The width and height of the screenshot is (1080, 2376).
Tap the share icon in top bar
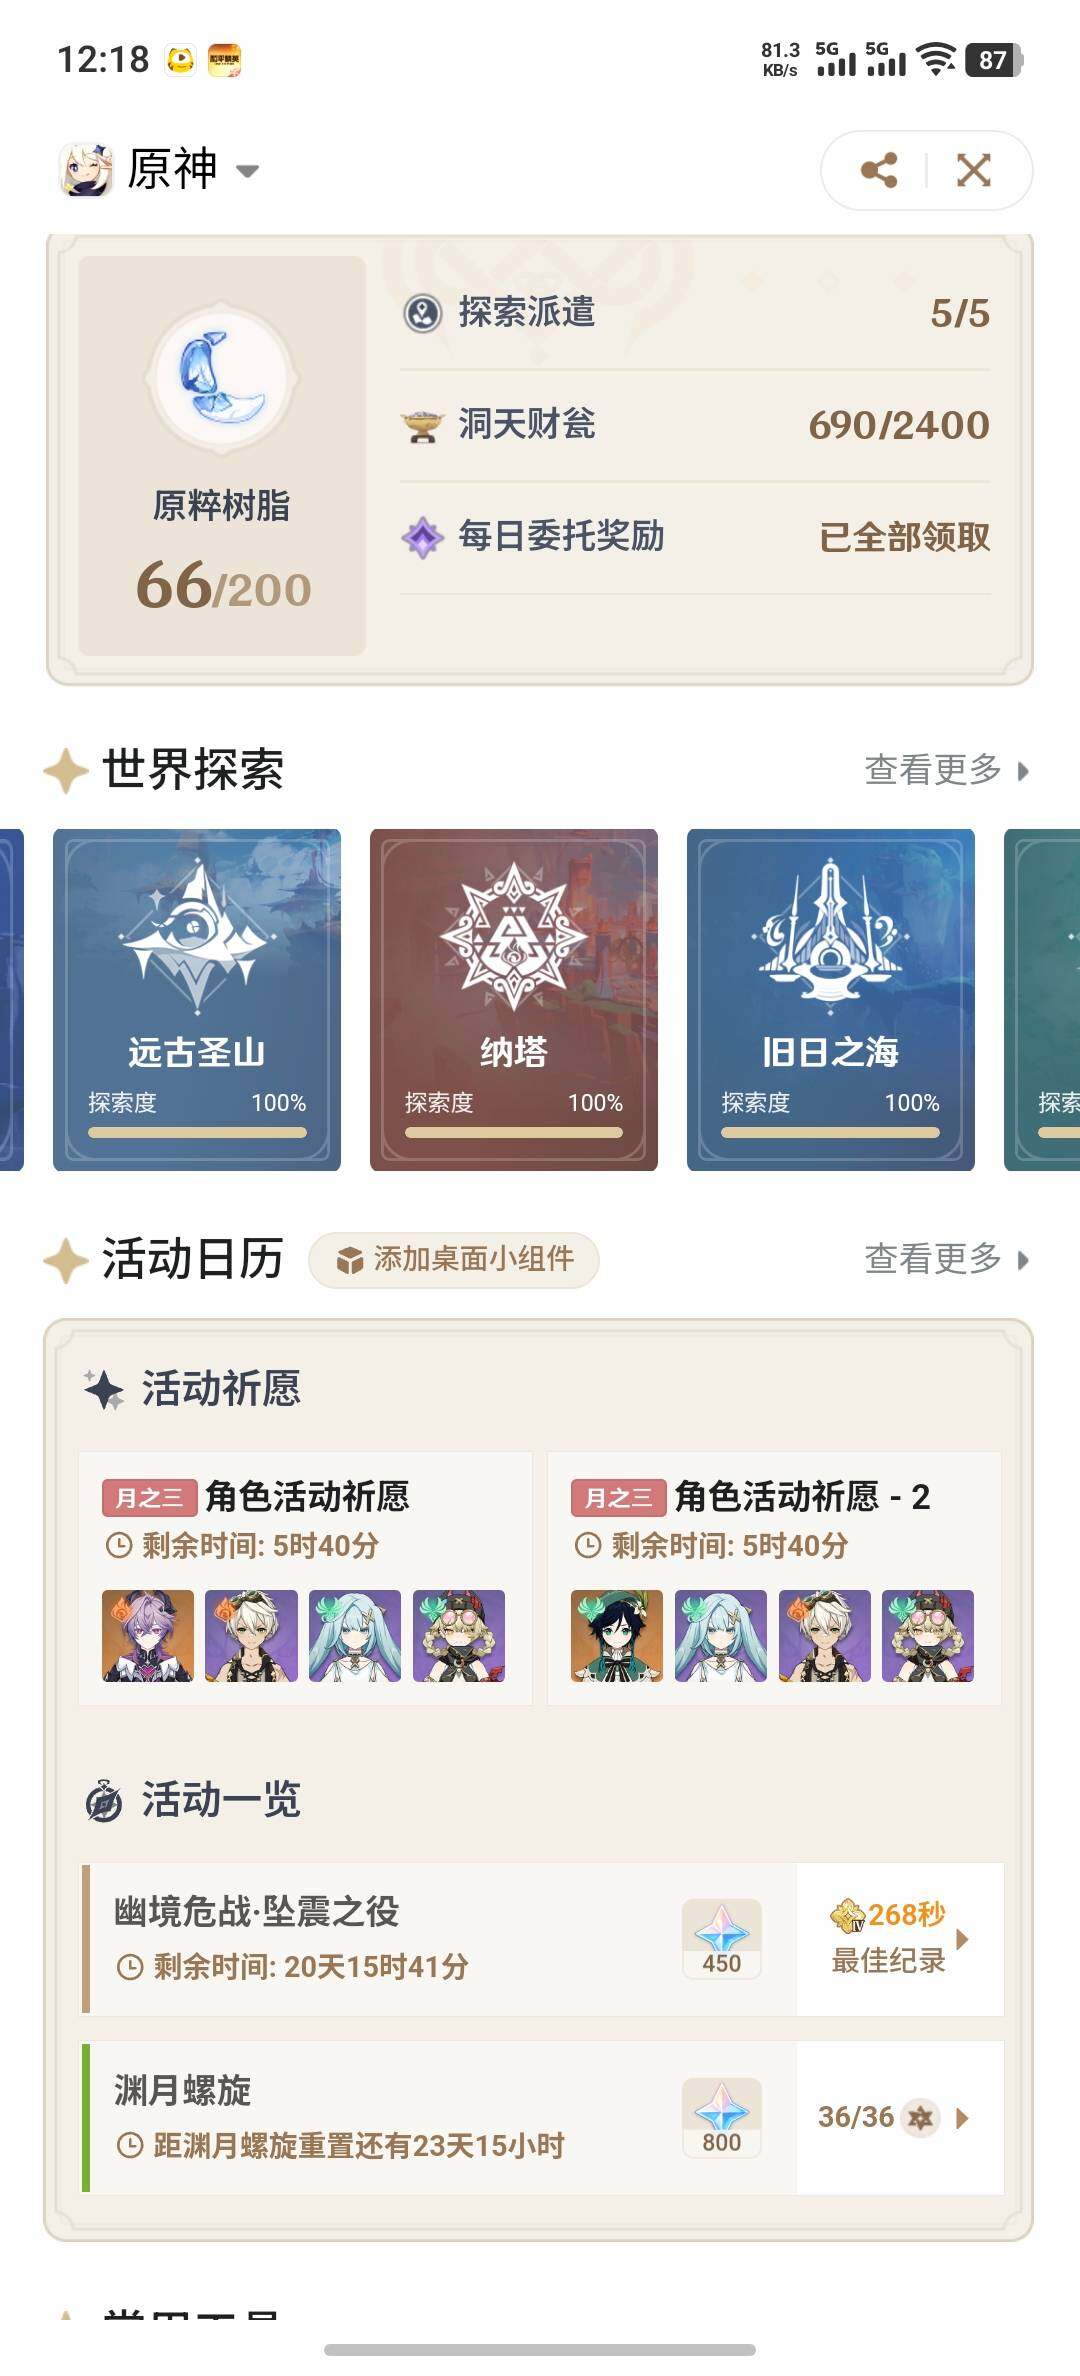[878, 170]
